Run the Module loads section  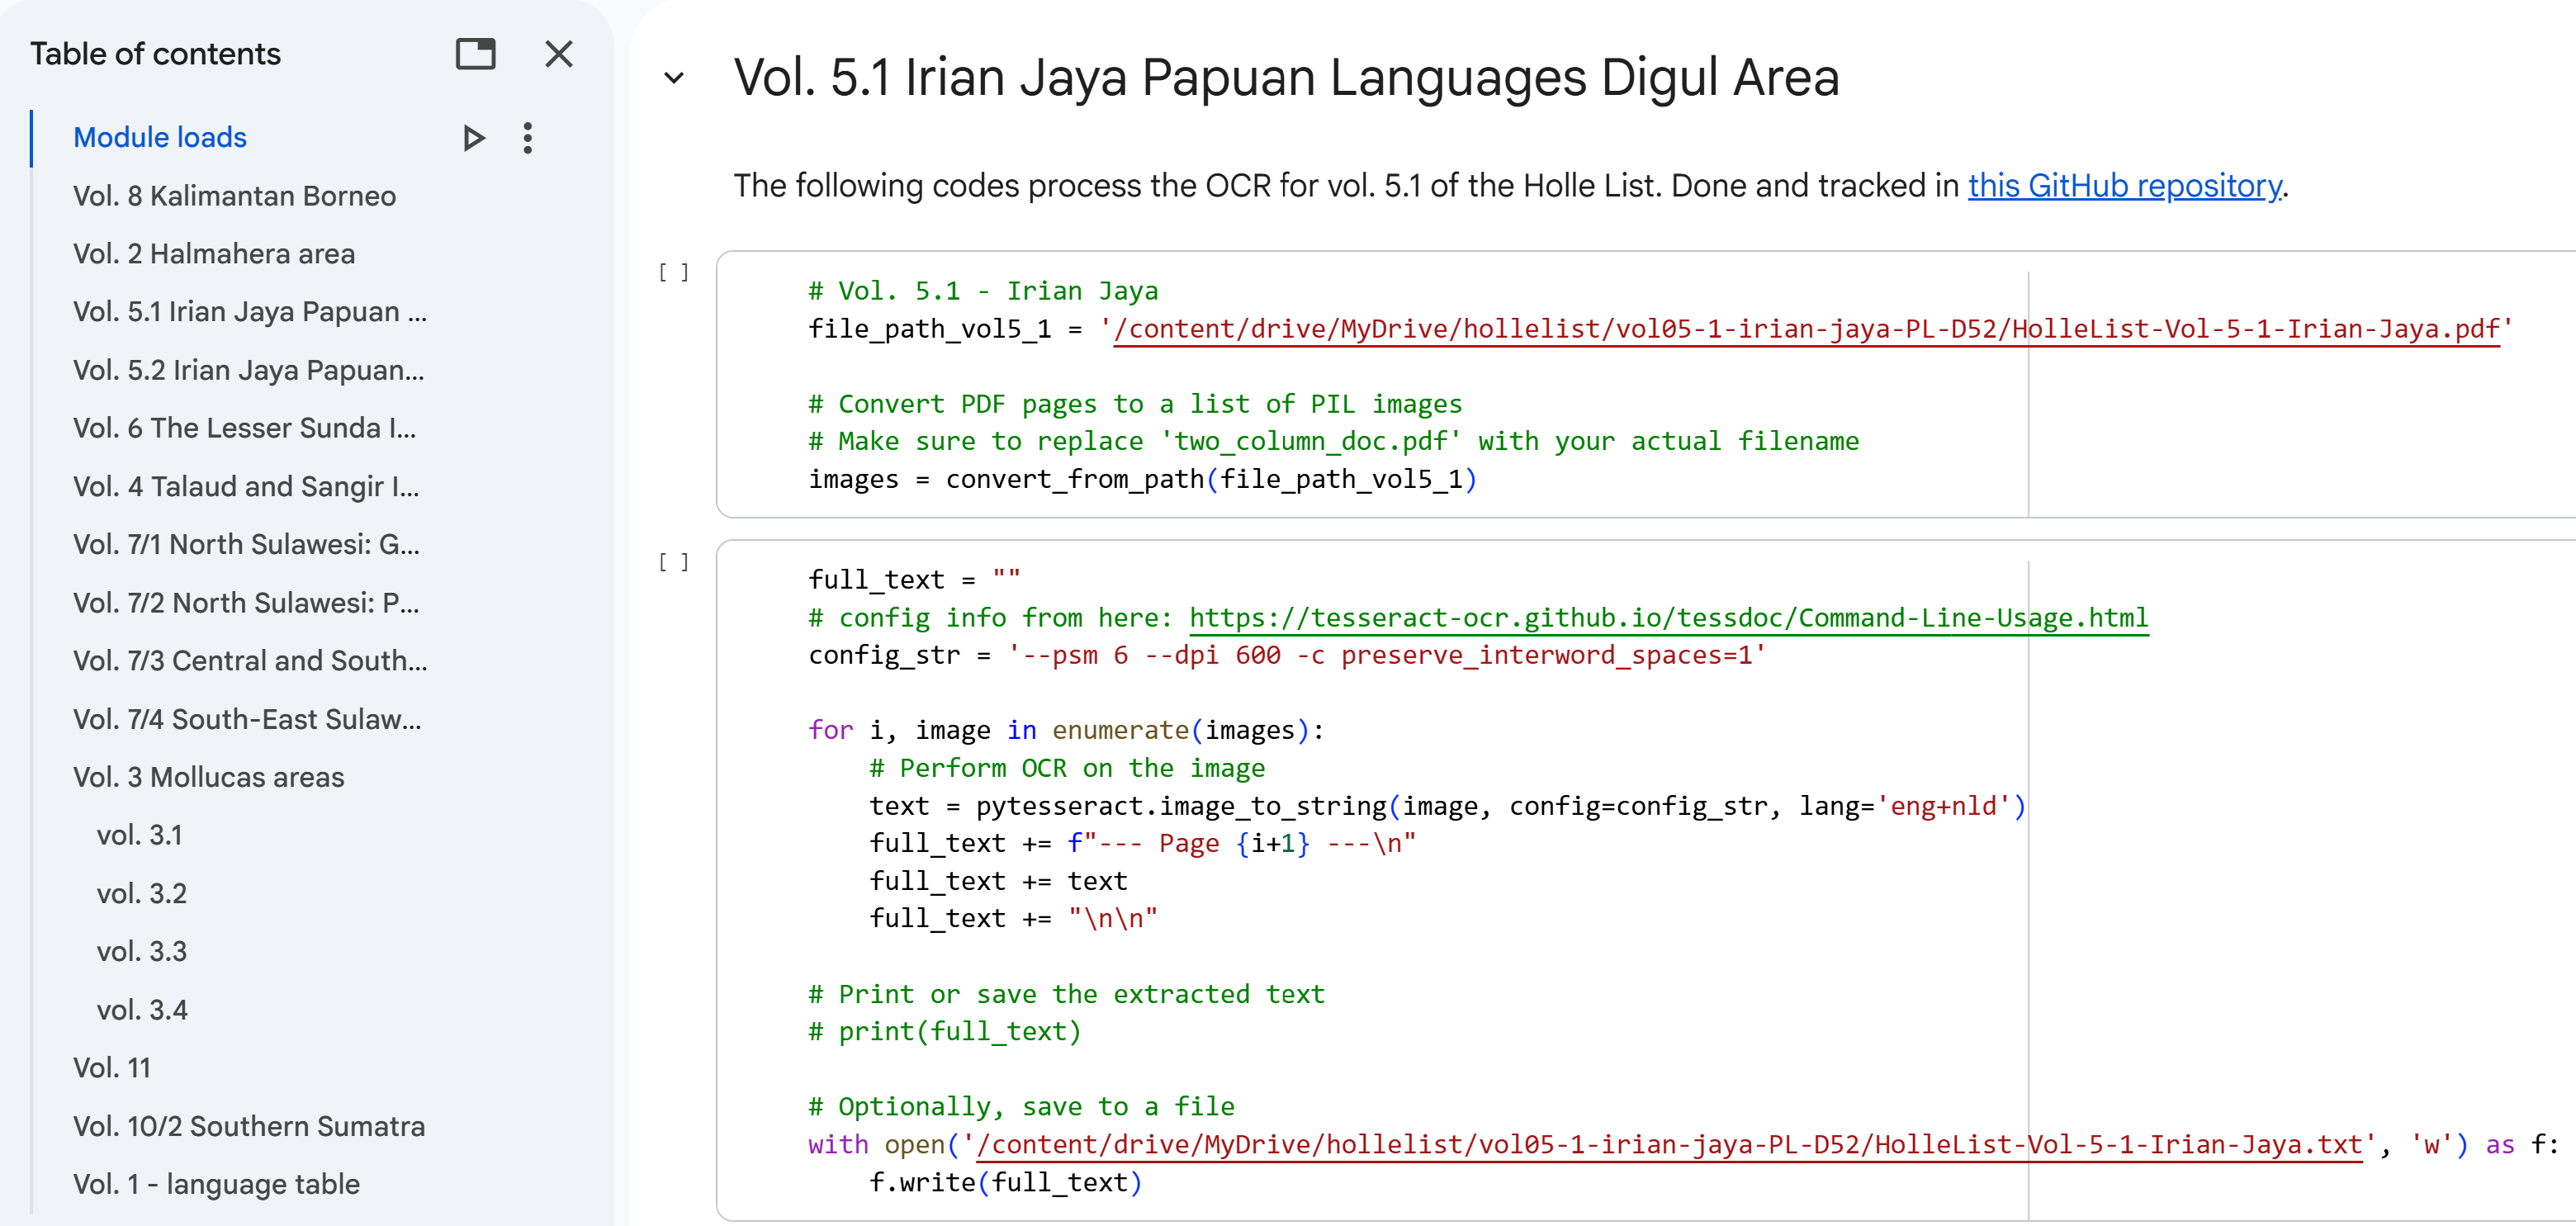click(474, 138)
